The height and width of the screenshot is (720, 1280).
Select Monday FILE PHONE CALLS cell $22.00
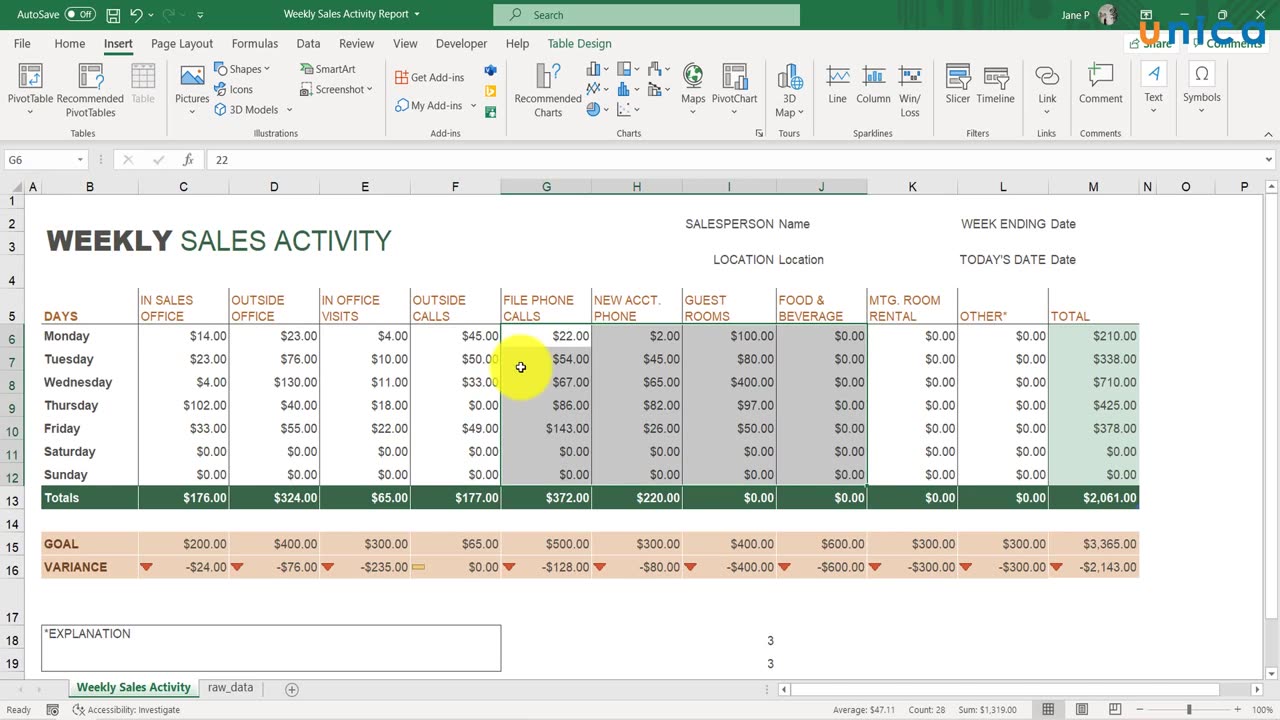(x=546, y=336)
